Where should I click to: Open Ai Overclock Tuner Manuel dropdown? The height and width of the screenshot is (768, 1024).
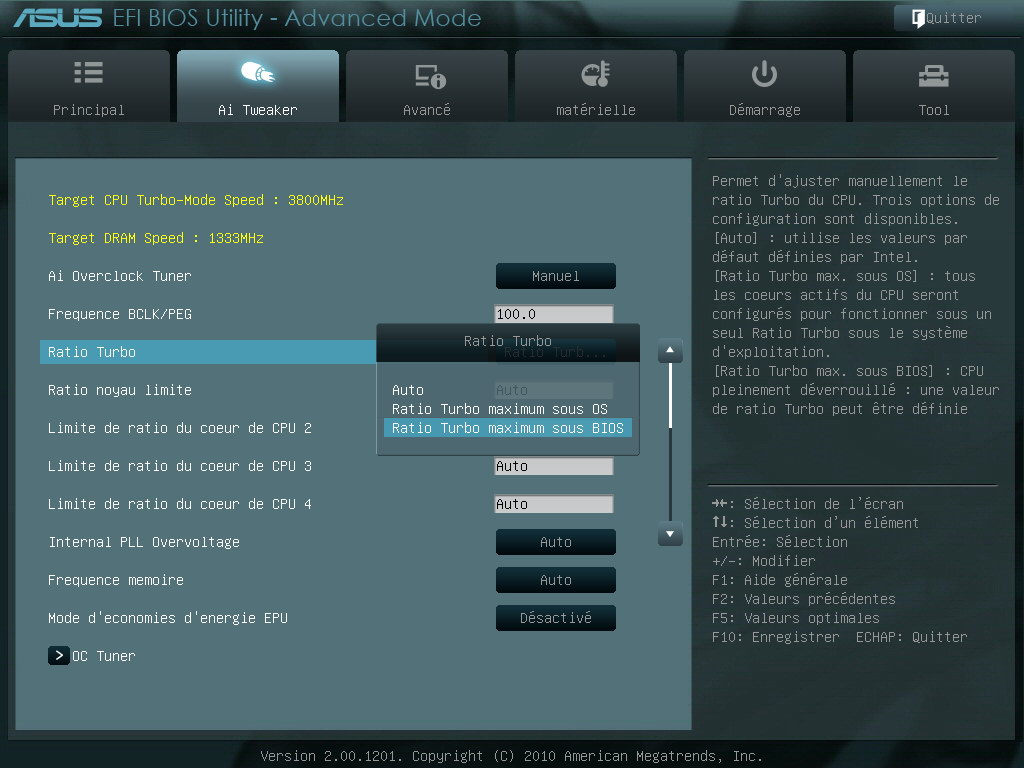coord(556,276)
